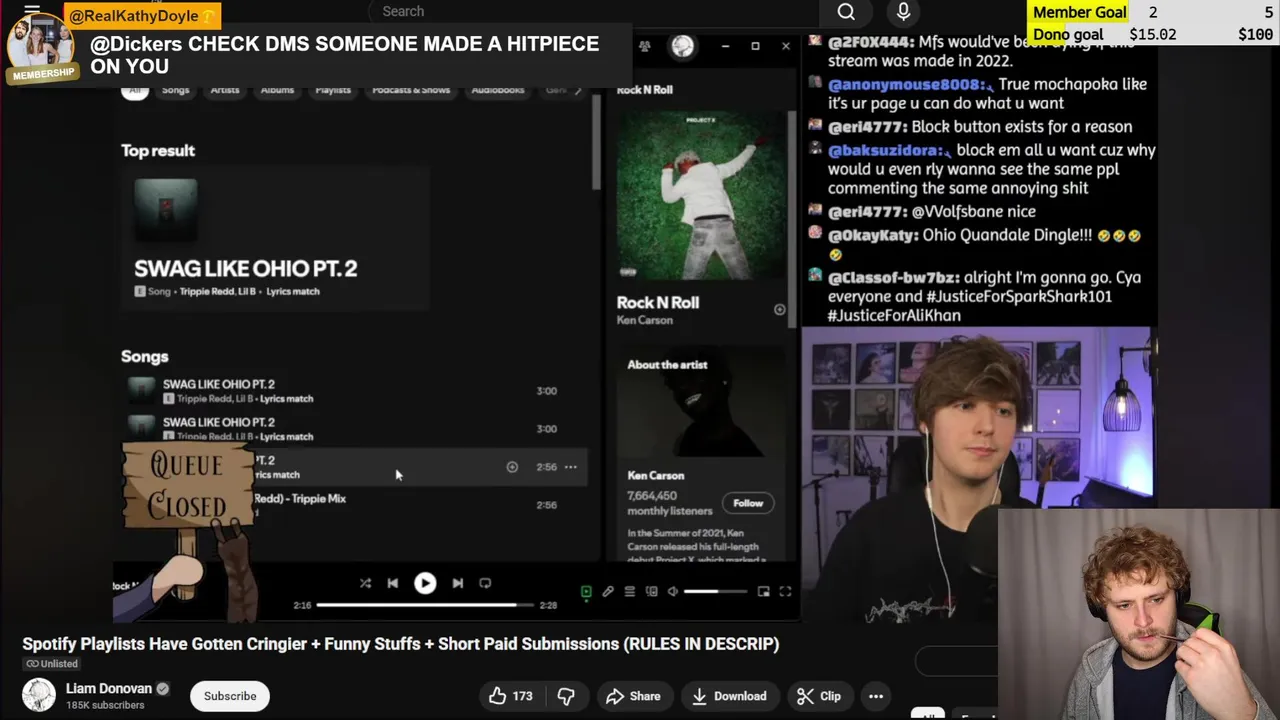The width and height of the screenshot is (1280, 720).
Task: Open more options for the hovered song
Action: tap(571, 467)
